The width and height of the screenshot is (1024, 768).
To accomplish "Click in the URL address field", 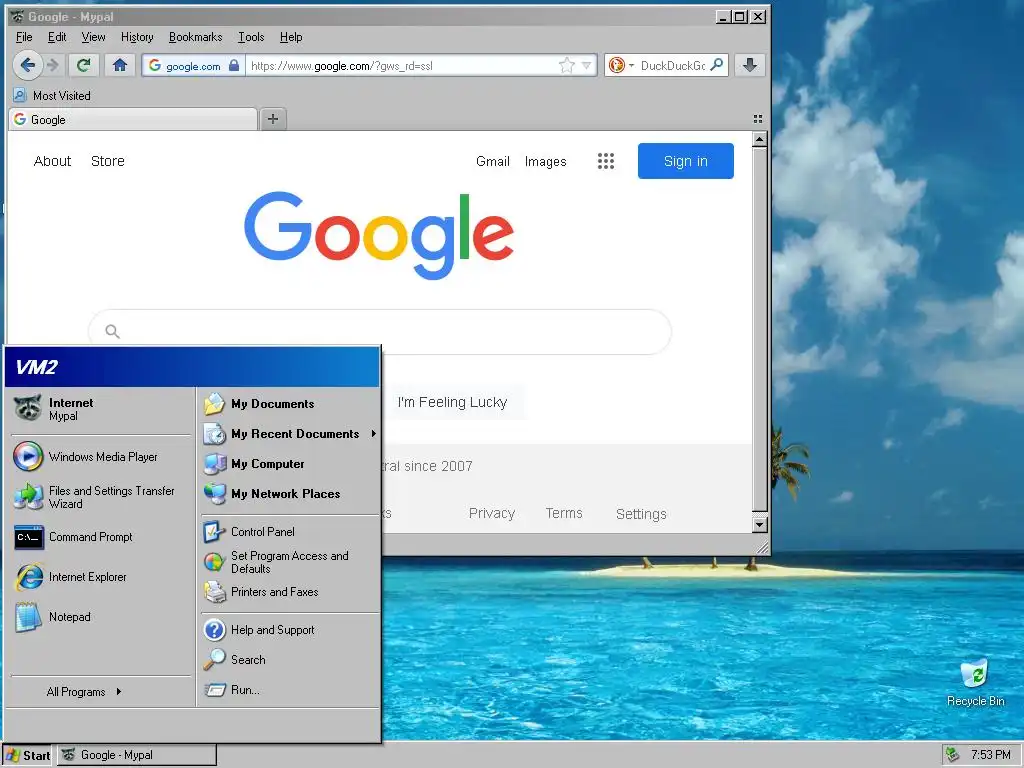I will click(402, 65).
